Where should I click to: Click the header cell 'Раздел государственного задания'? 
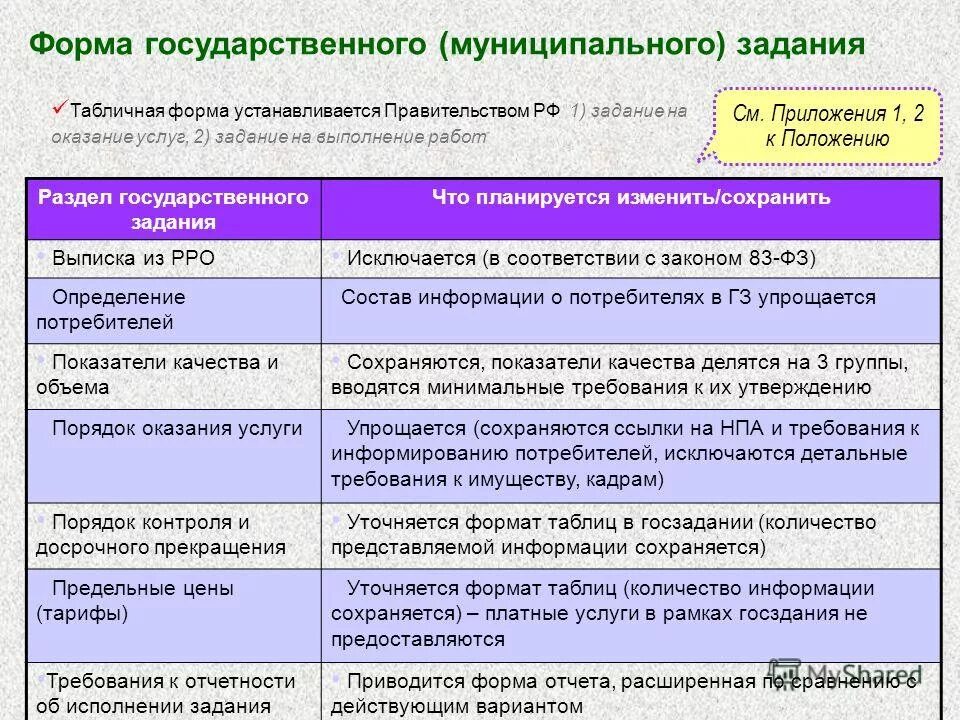pyautogui.click(x=174, y=209)
